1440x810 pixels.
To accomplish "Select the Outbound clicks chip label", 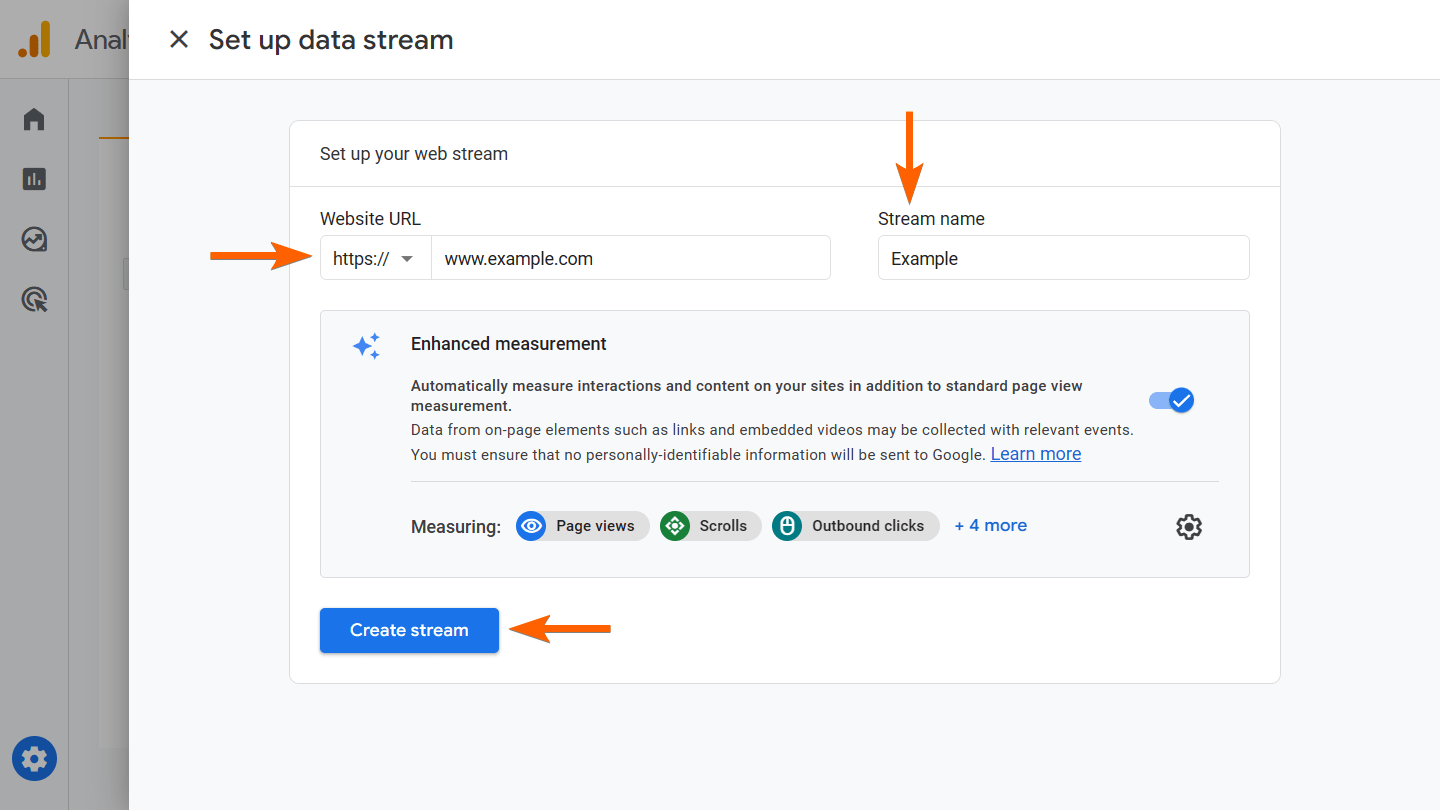I will click(x=867, y=526).
